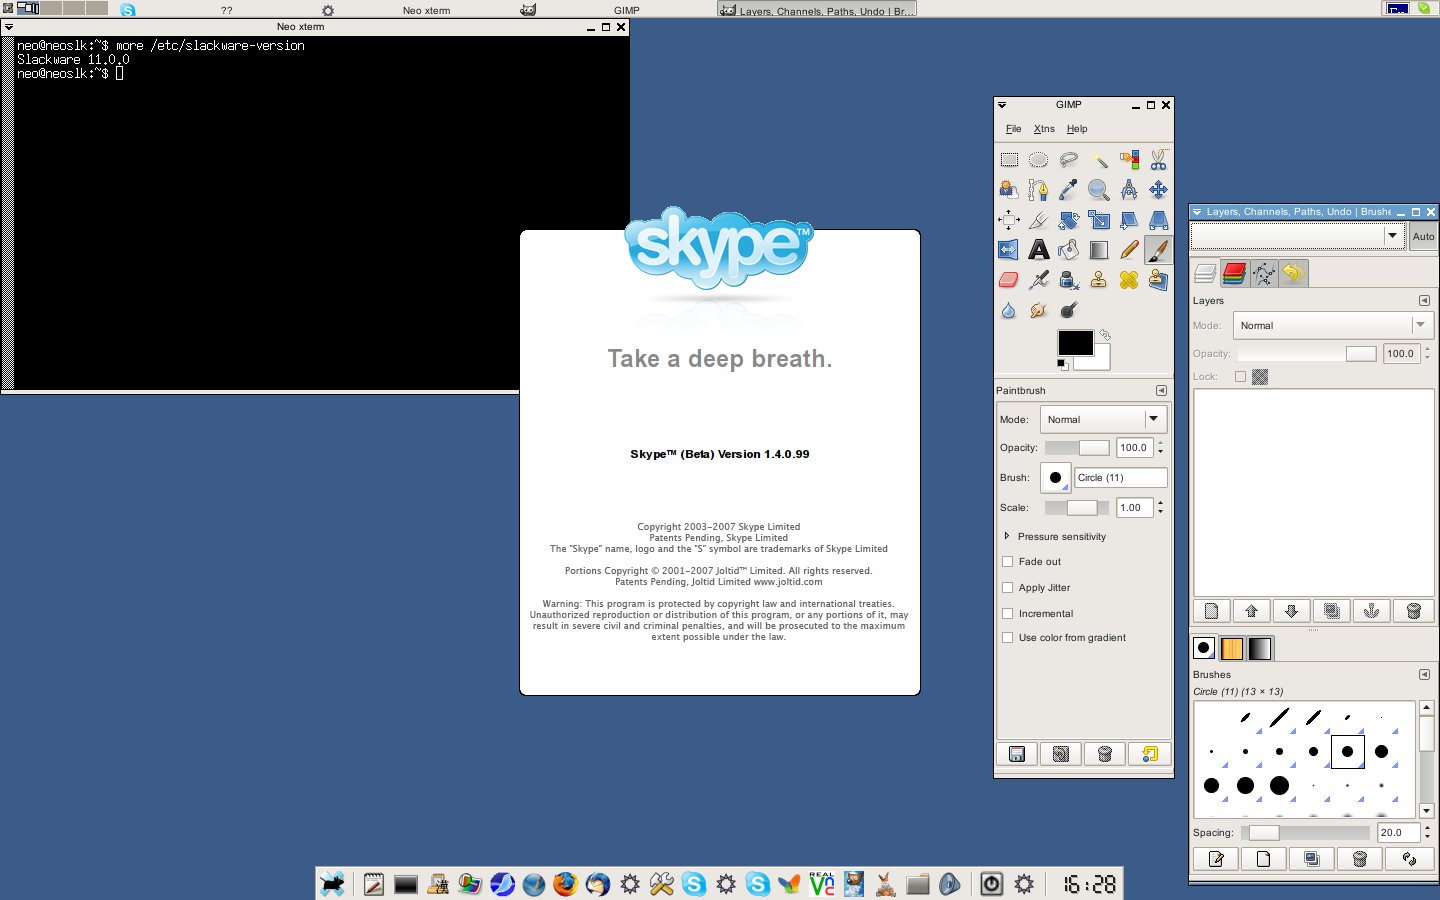Choose the Ink tool
Screen dimensions: 1440x900
click(1069, 280)
